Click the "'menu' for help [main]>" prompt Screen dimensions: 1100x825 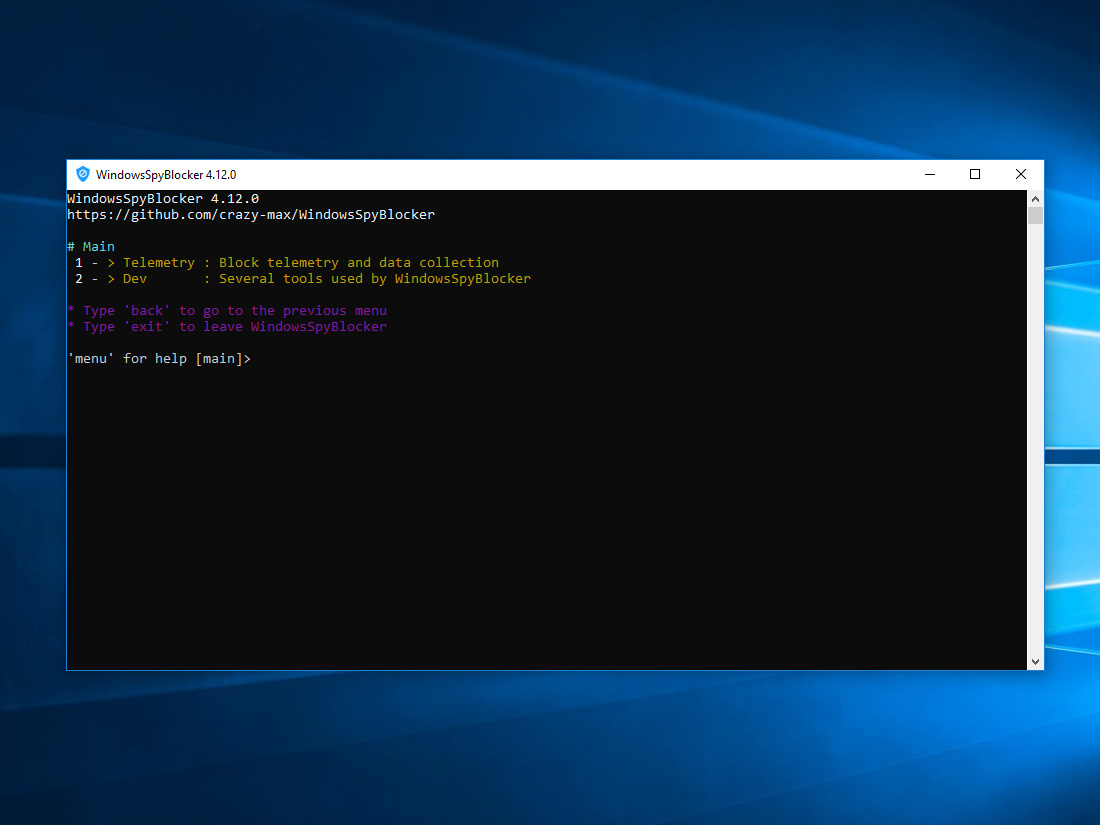159,358
